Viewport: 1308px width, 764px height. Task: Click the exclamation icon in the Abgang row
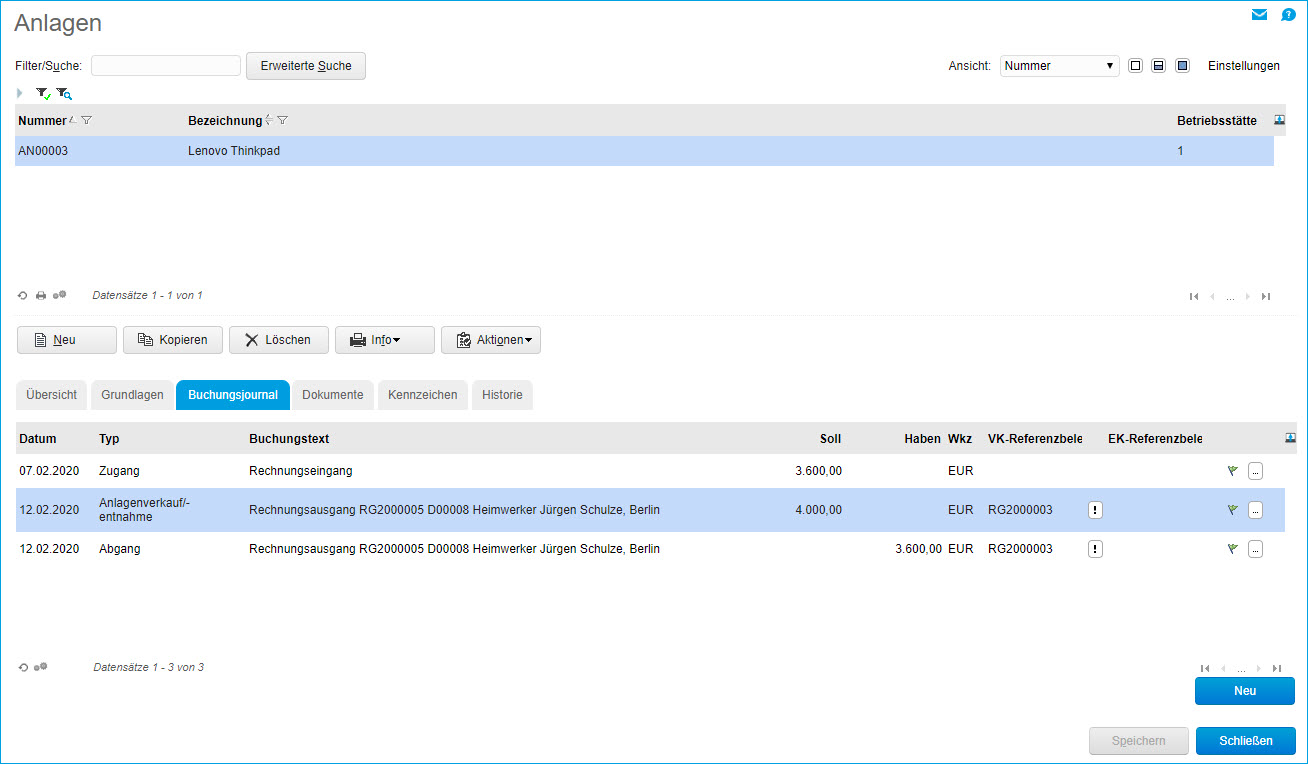(x=1095, y=549)
